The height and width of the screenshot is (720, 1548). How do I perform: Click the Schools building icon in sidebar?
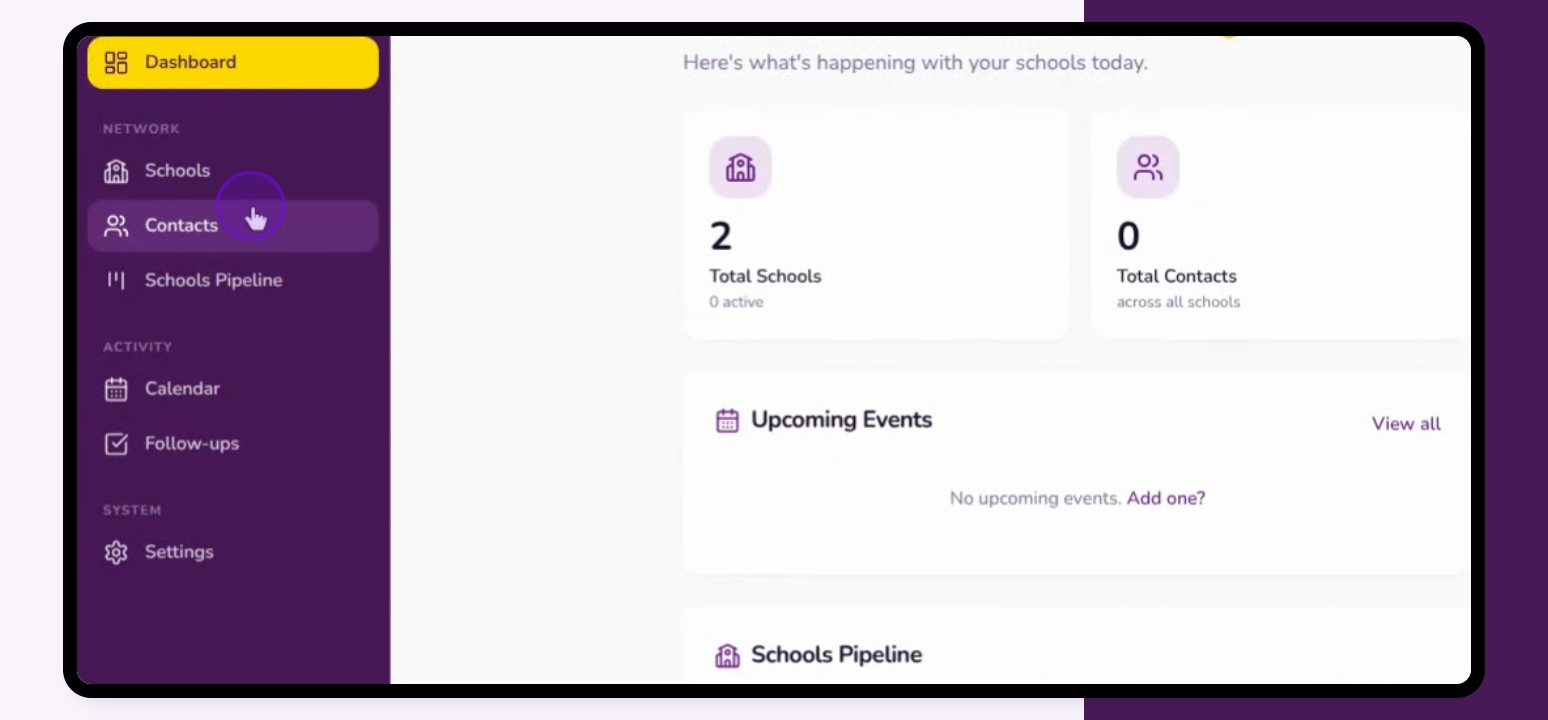pyautogui.click(x=117, y=171)
